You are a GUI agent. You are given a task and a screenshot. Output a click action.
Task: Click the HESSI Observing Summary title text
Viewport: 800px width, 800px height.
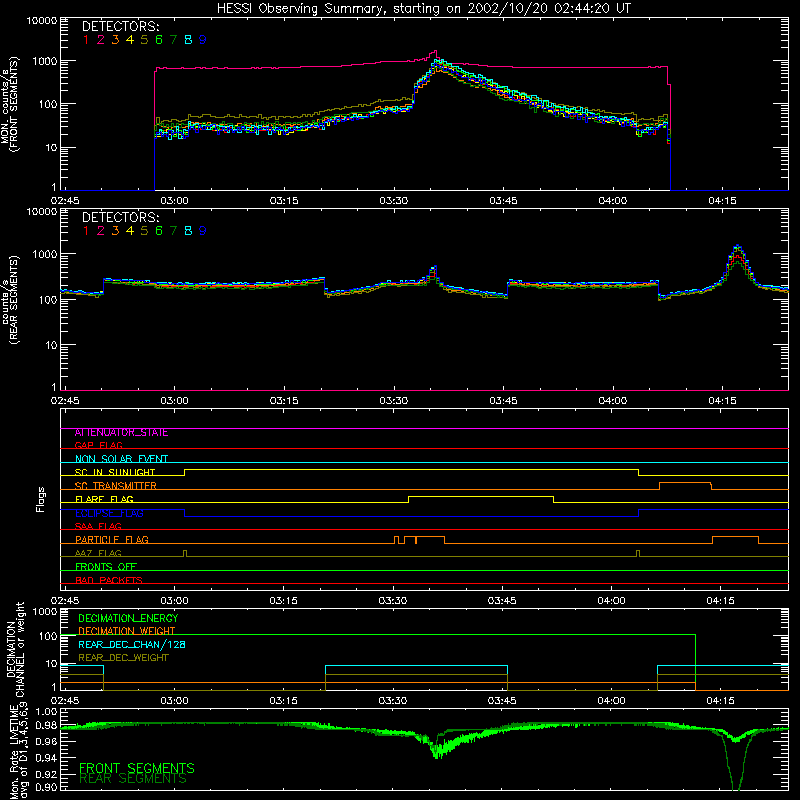(423, 8)
